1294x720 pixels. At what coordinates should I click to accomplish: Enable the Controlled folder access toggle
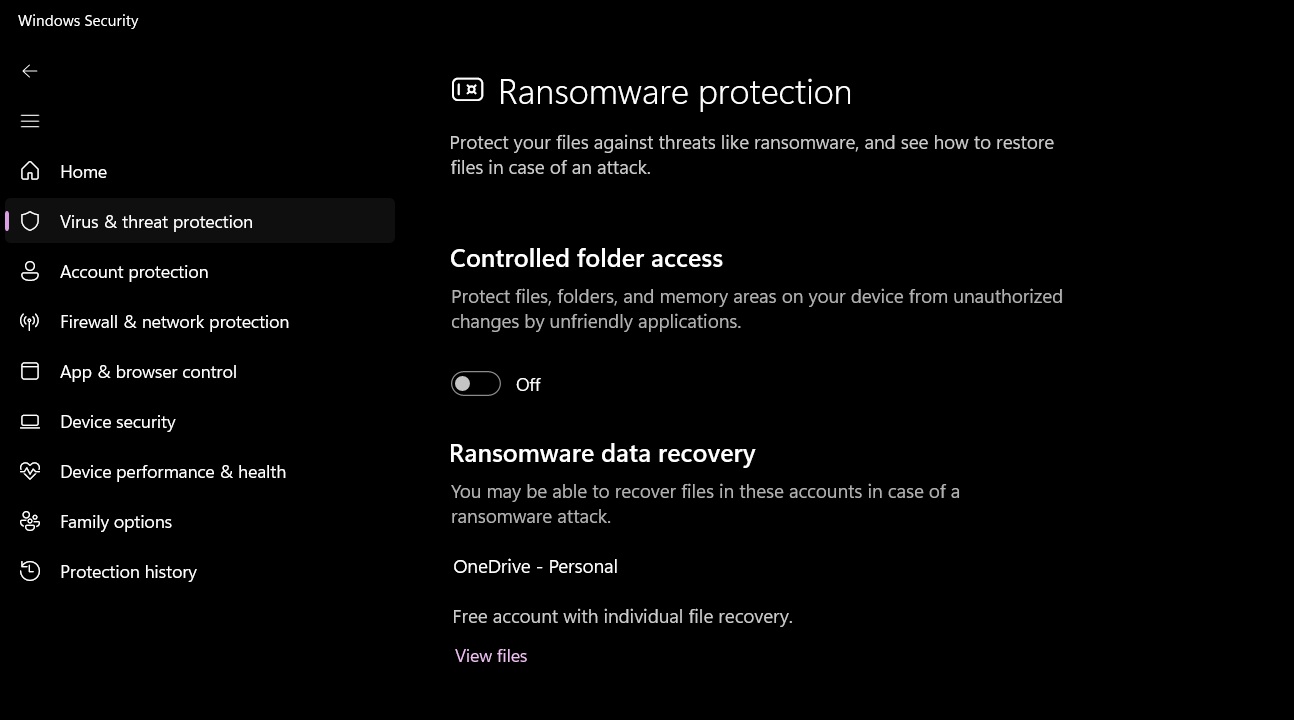point(476,383)
